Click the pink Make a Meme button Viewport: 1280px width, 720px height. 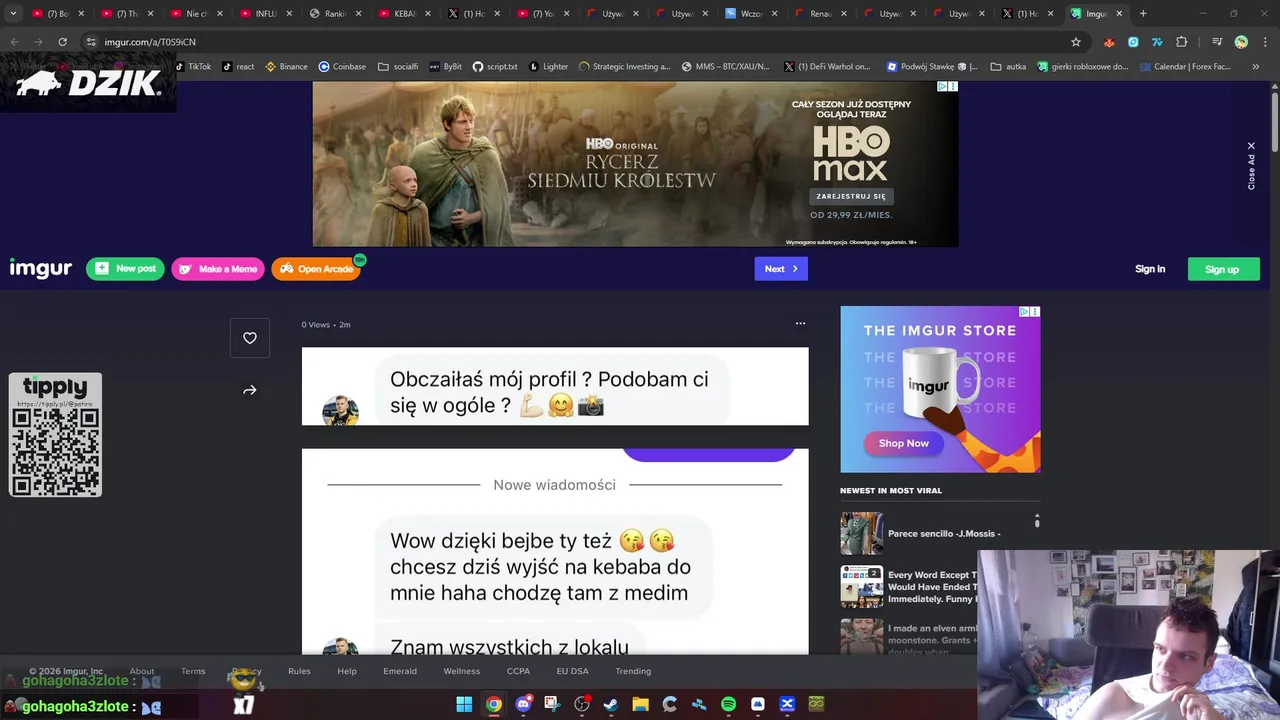click(218, 269)
